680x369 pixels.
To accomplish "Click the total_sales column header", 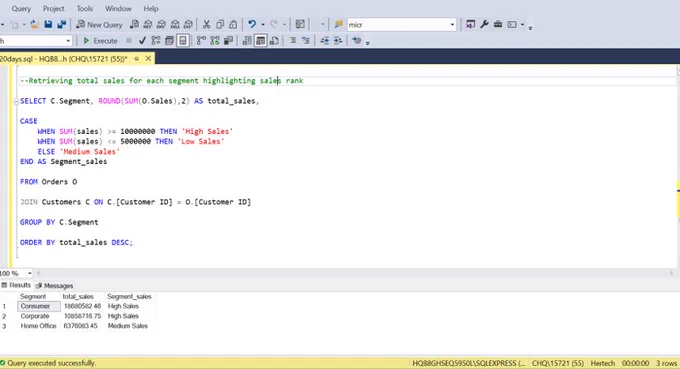I will click(78, 297).
